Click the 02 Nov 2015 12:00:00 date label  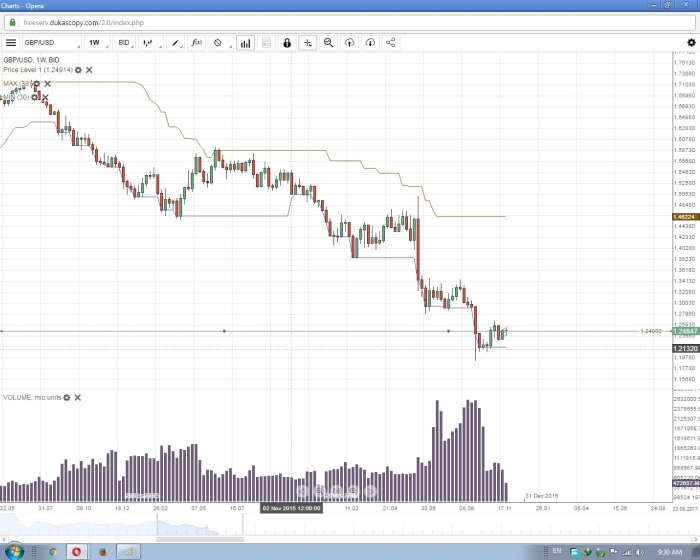[x=291, y=508]
